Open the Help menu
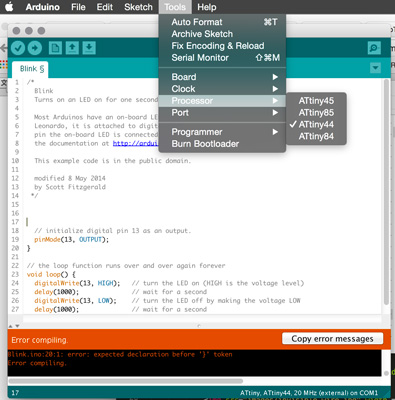 (x=207, y=7)
